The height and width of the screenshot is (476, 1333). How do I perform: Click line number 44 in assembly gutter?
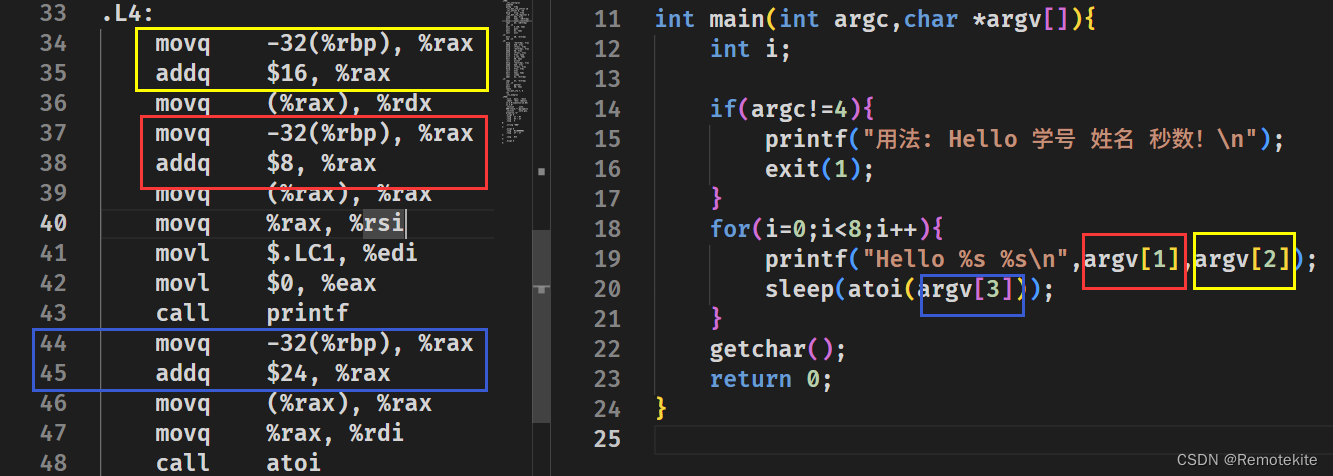[52, 343]
